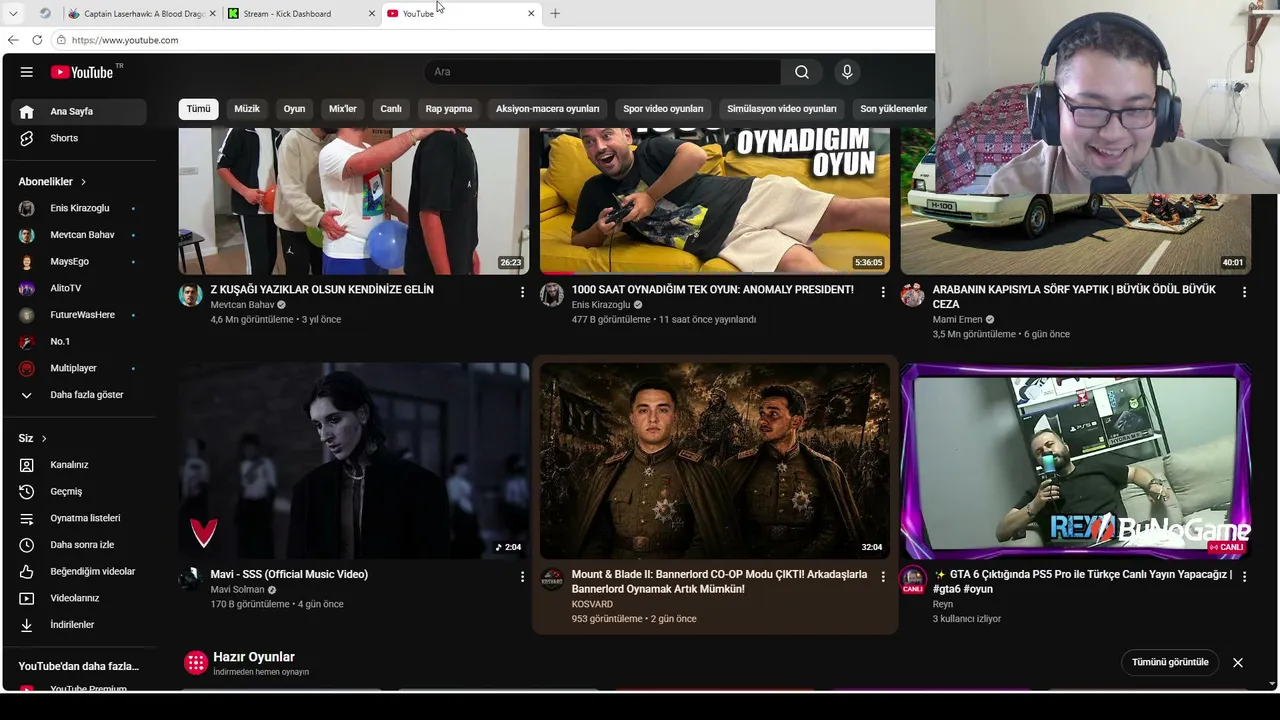Play the Mavi - SSS music video thumbnail
This screenshot has height=720, width=1280.
[354, 460]
